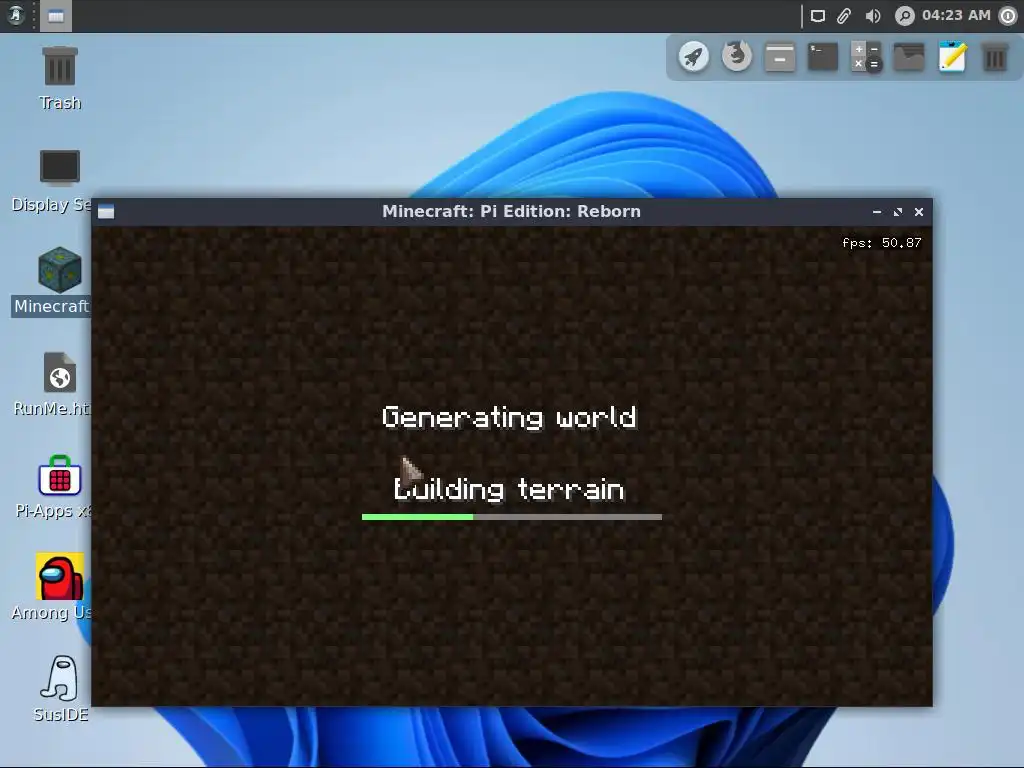
Task: Click the trash icon in the dock
Action: tap(995, 57)
